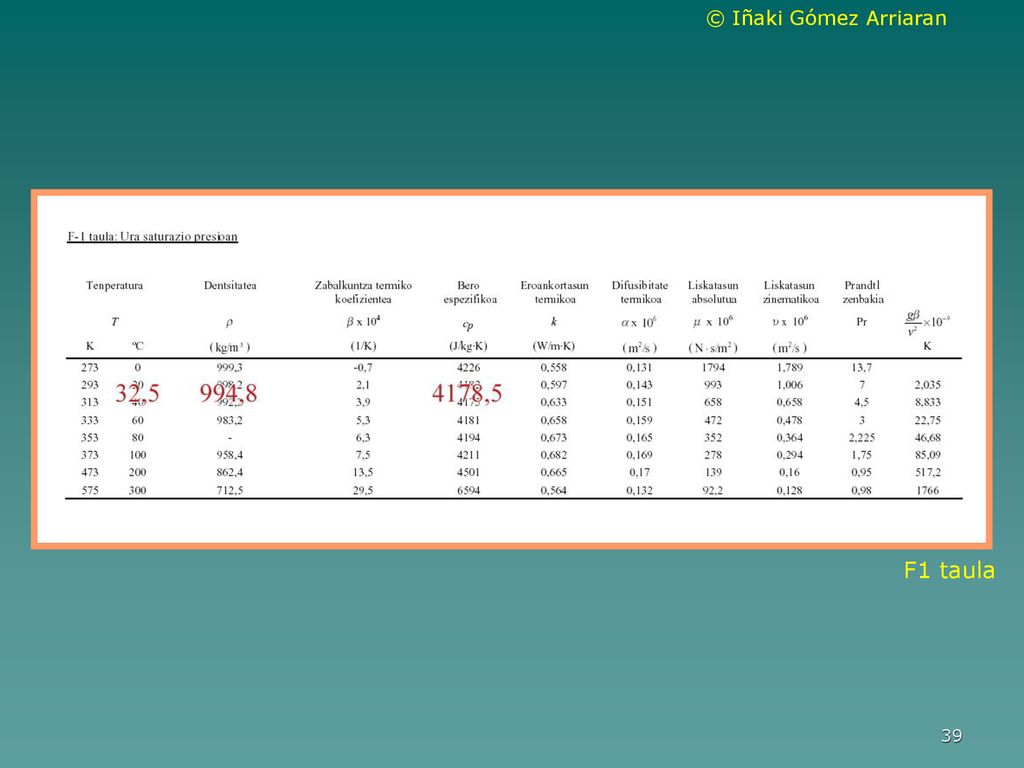Image resolution: width=1024 pixels, height=768 pixels.
Task: Select specific heat value 4211
Action: [468, 455]
